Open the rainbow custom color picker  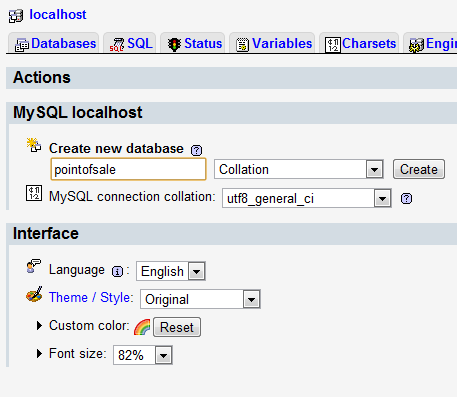[x=142, y=327]
